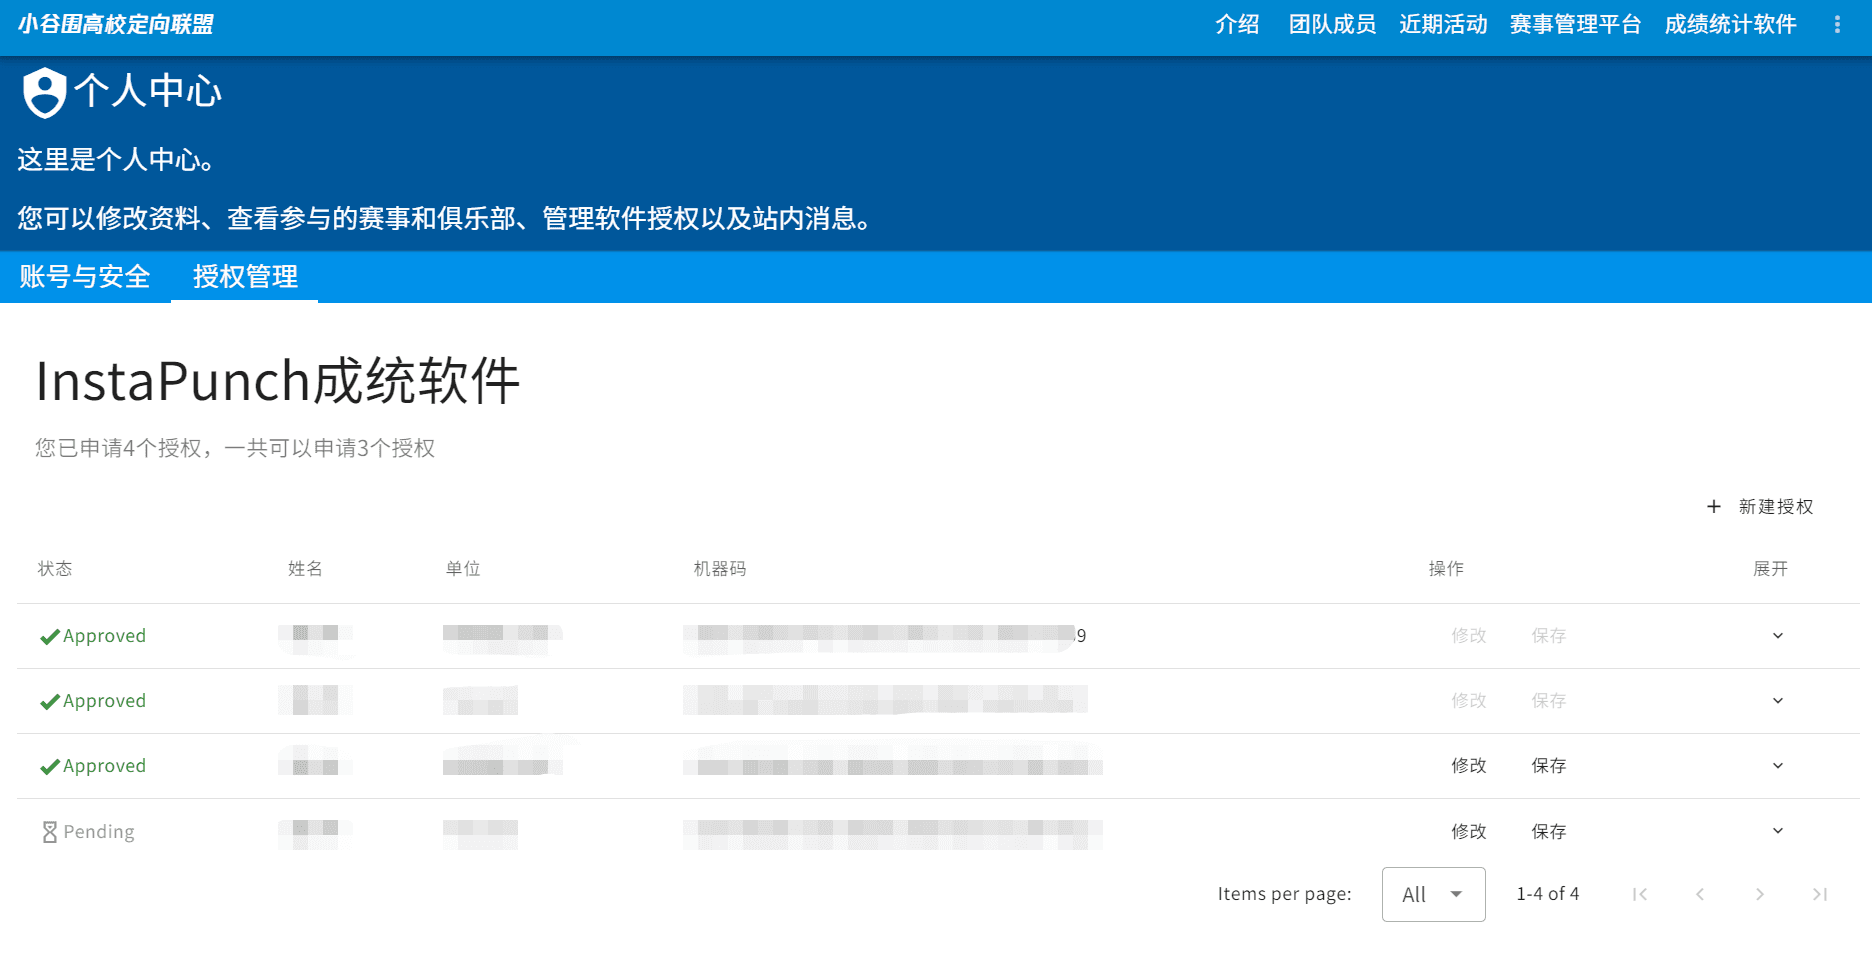Click the 状态 column header
Screen dimensions: 1872x959
(x=55, y=569)
